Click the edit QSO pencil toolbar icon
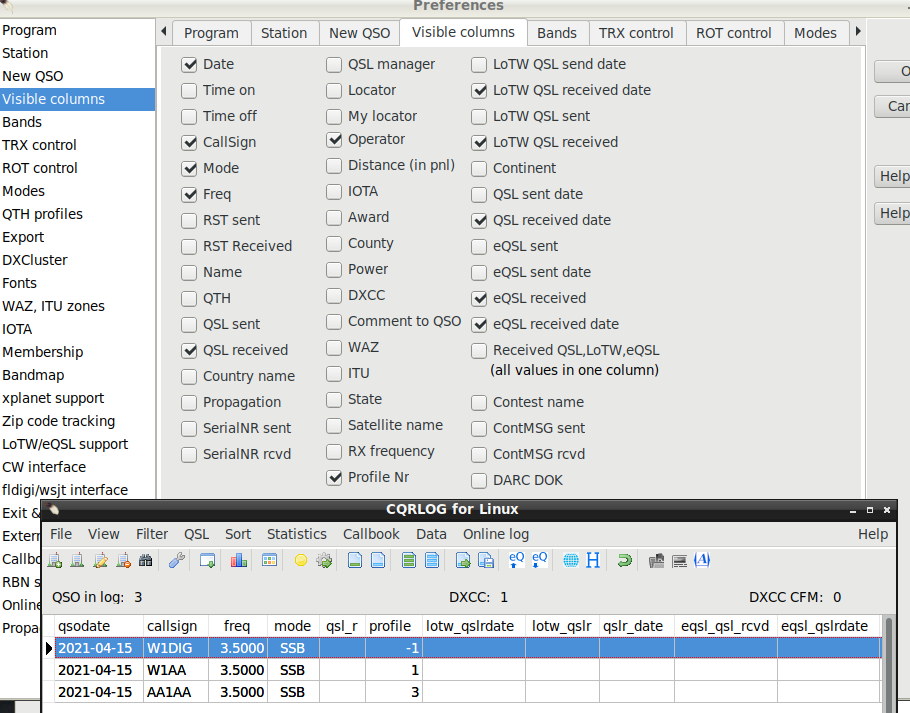 click(x=100, y=560)
